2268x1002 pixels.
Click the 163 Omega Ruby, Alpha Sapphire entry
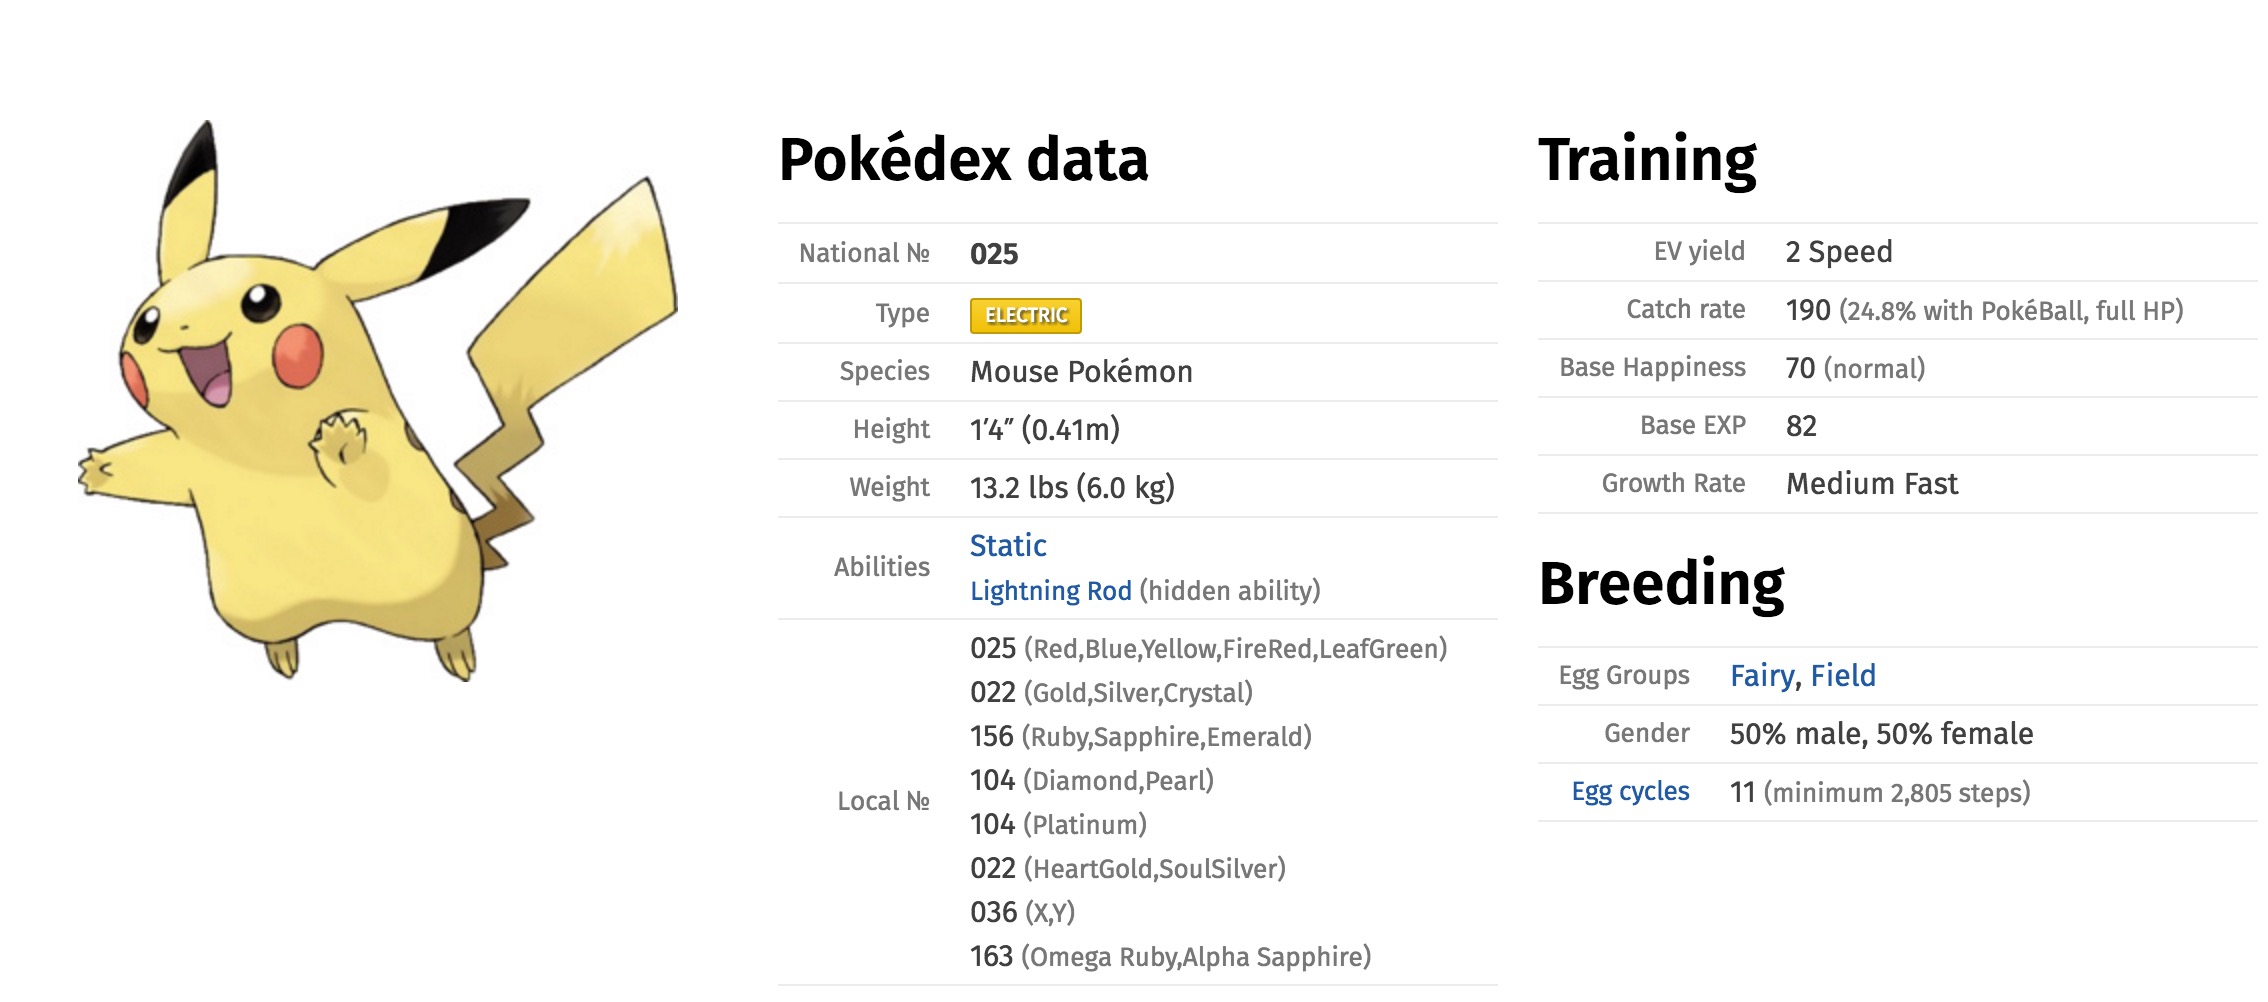click(x=1170, y=957)
